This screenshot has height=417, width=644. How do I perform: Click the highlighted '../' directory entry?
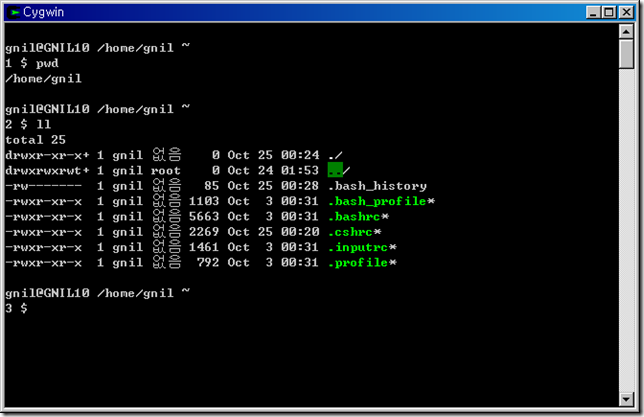[x=339, y=170]
